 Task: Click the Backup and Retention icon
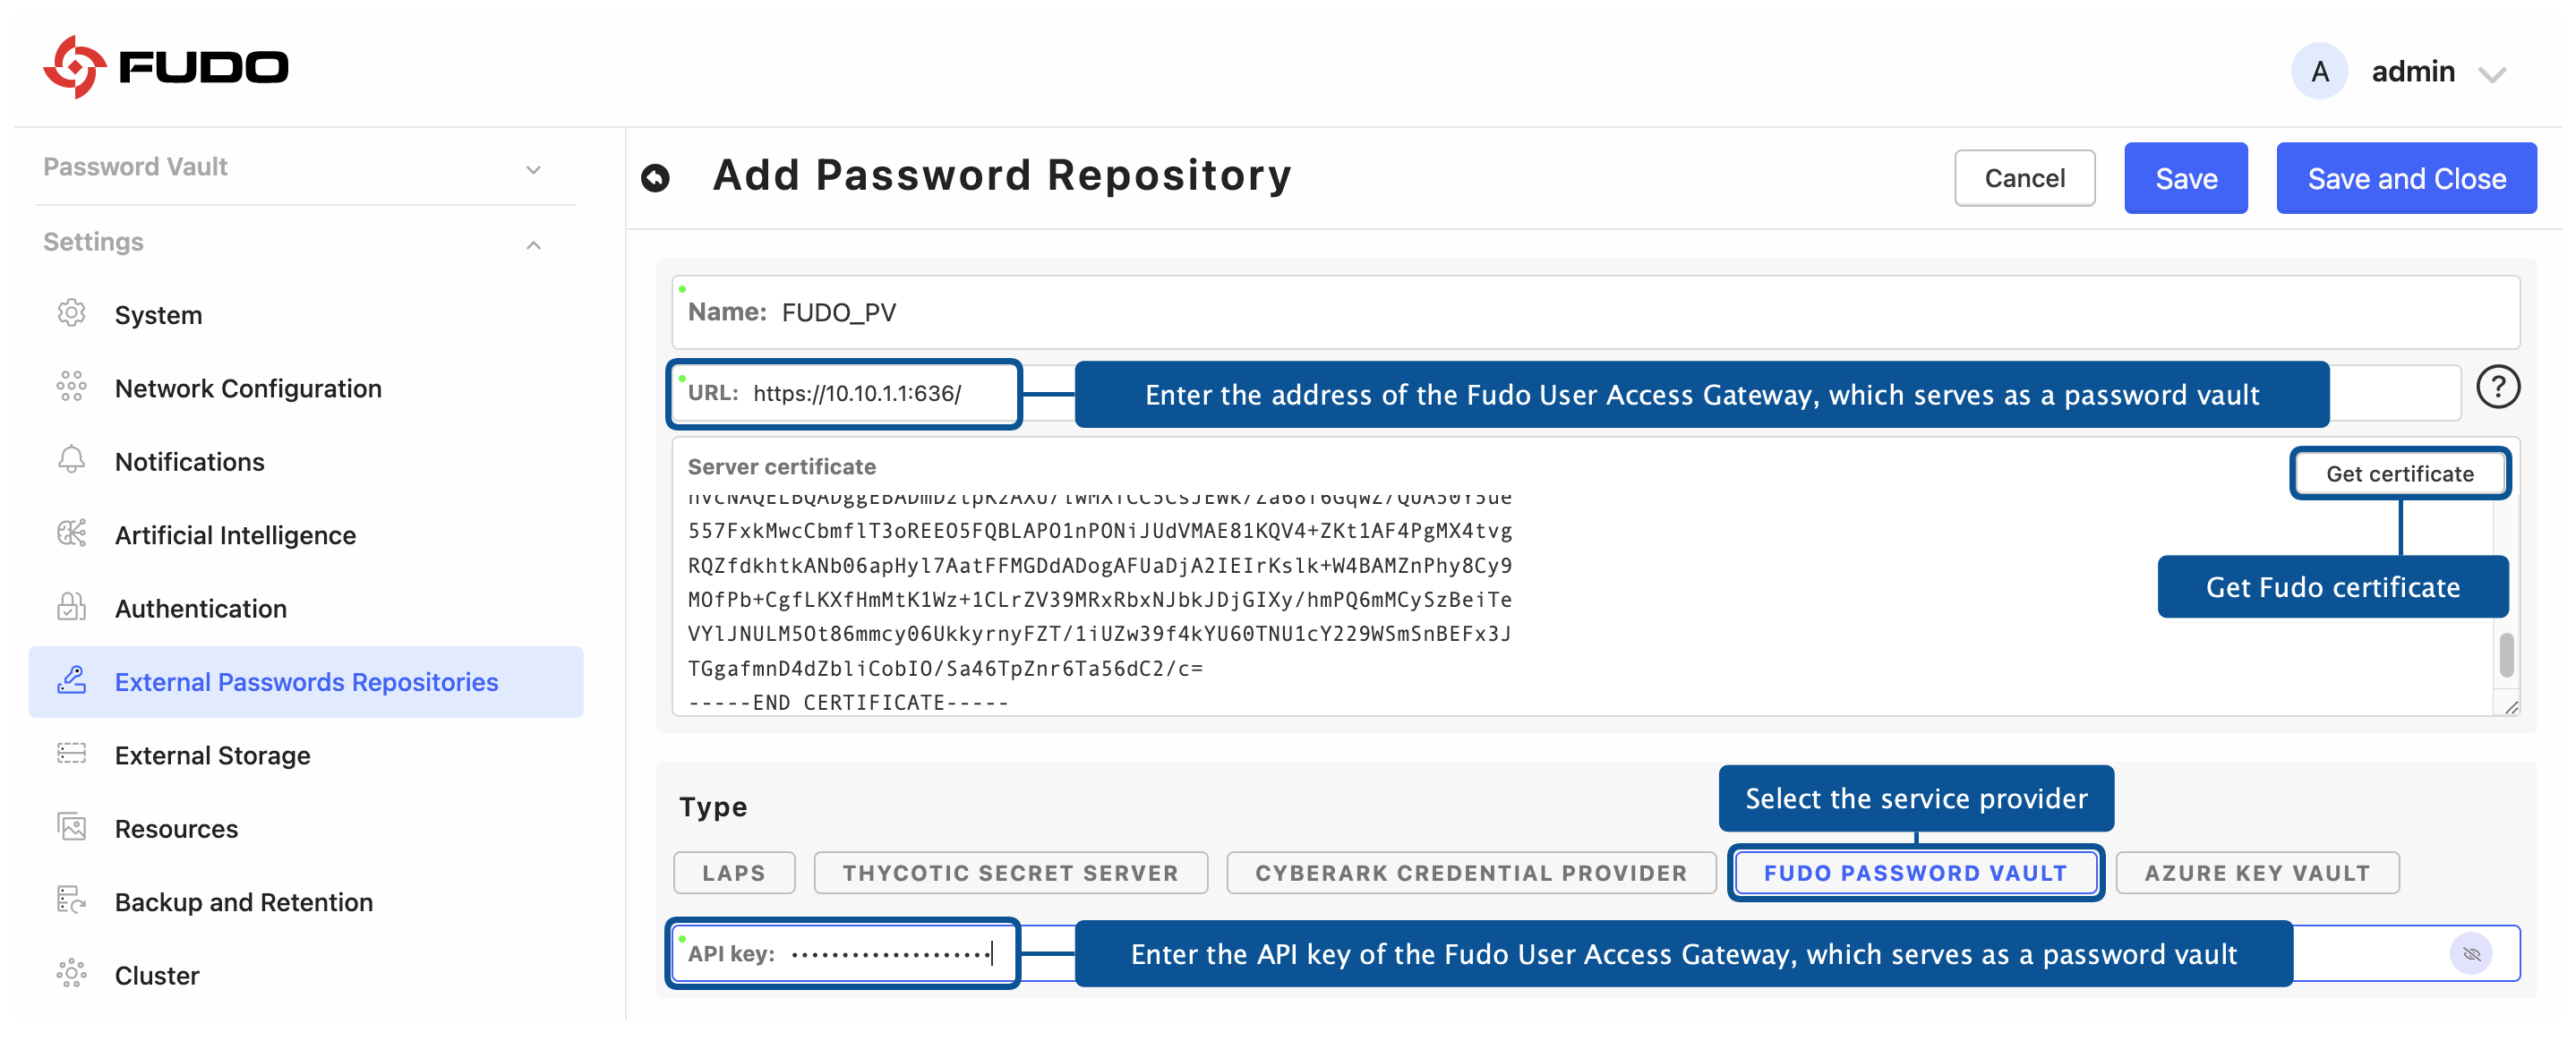pos(72,901)
